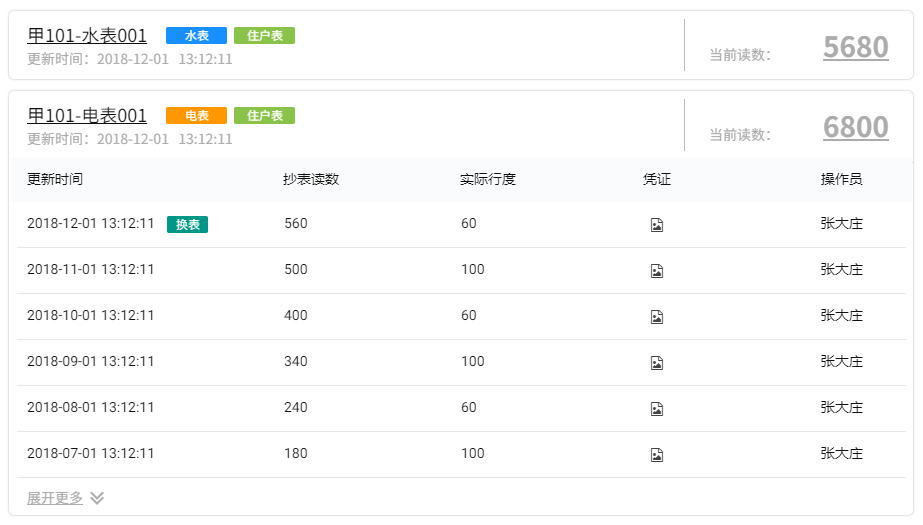View voucher image for 2018-09-01 record
Image resolution: width=923 pixels, height=525 pixels.
[x=657, y=363]
